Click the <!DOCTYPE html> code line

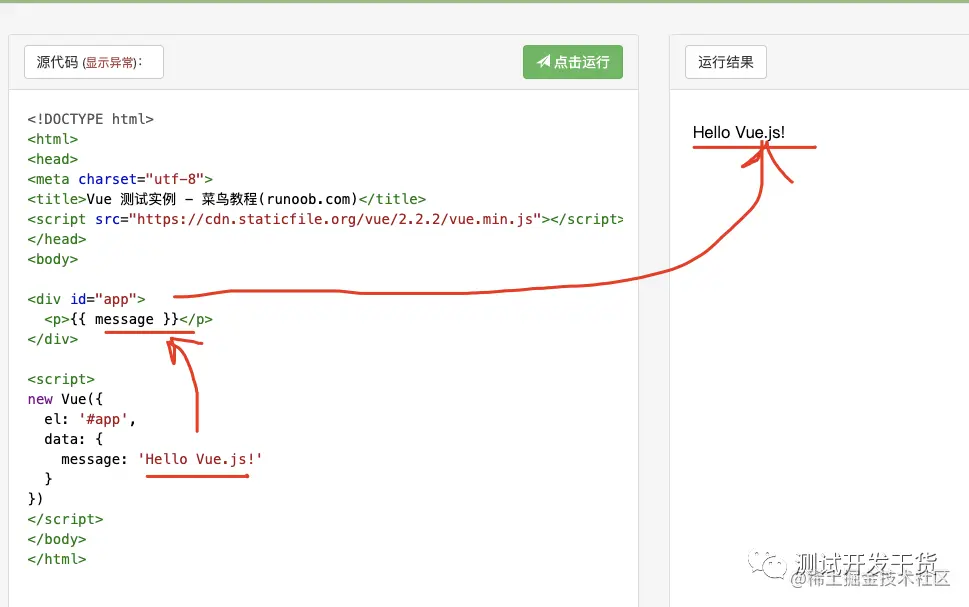pos(90,119)
